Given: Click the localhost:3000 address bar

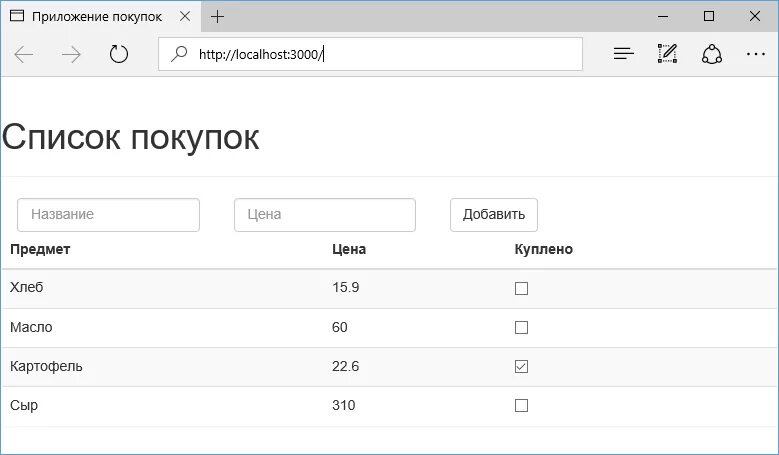Looking at the screenshot, I should [x=371, y=54].
